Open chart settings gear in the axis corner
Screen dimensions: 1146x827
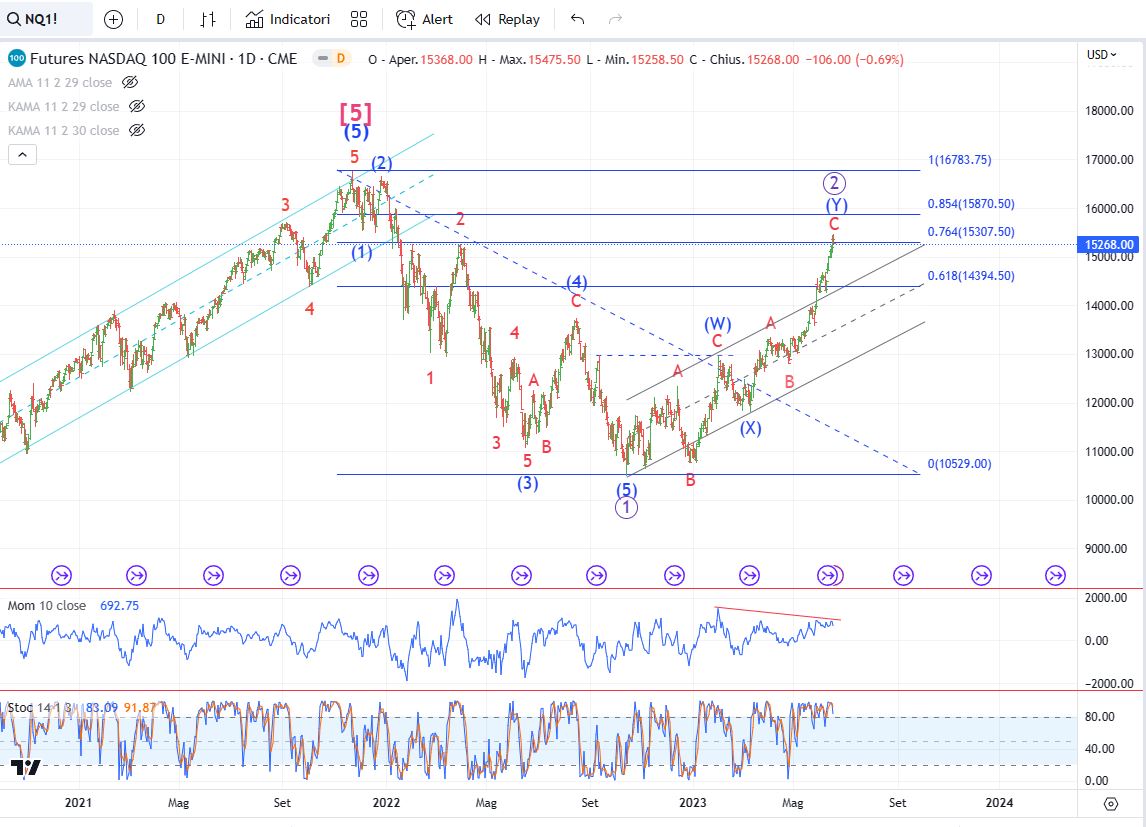[x=1111, y=804]
